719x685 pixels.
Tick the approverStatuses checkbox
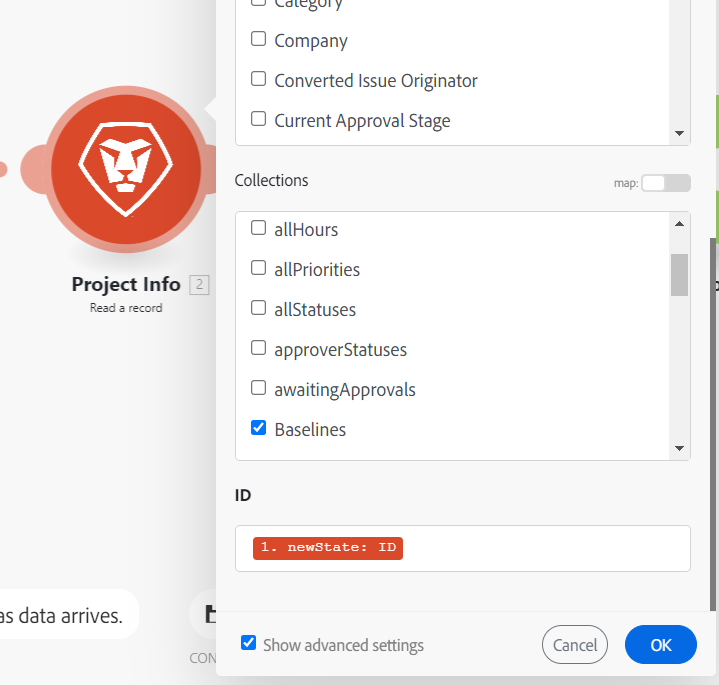click(258, 349)
